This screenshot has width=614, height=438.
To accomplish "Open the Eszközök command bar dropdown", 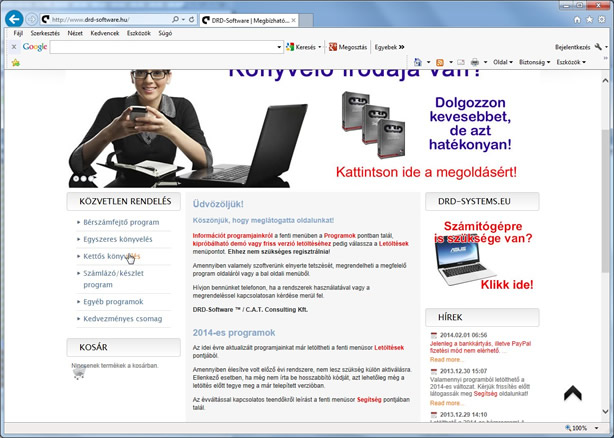I will 571,62.
